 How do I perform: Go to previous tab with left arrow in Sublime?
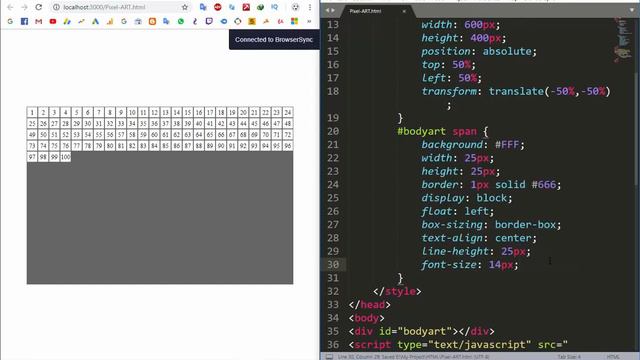327,11
